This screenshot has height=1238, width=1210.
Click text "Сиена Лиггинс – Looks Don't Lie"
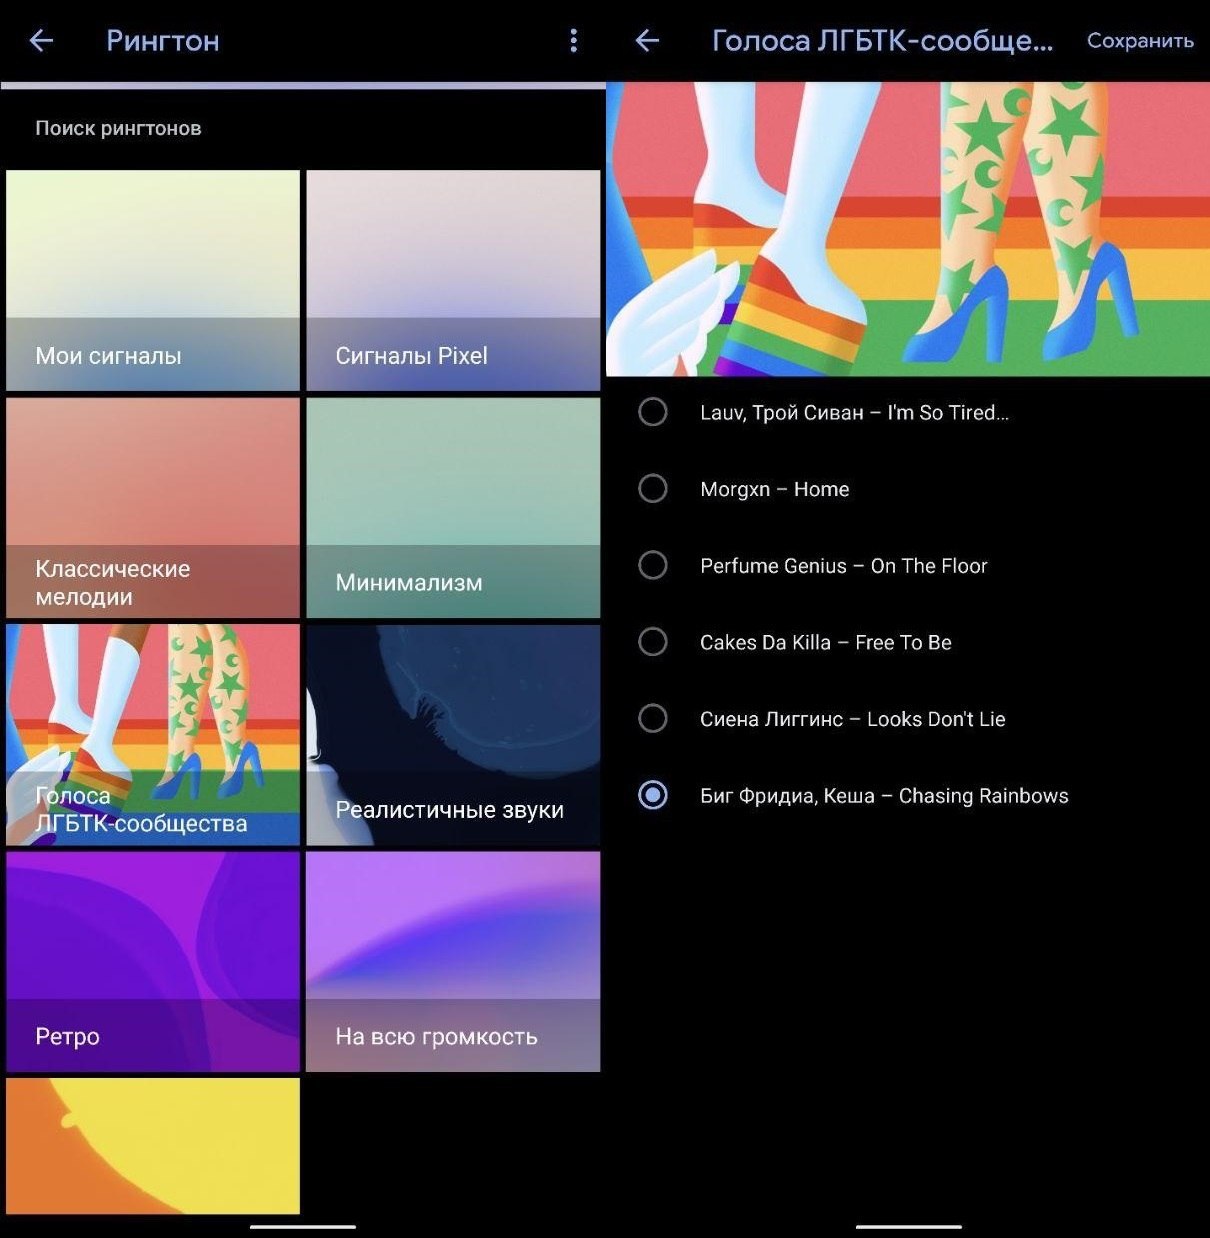pos(853,719)
